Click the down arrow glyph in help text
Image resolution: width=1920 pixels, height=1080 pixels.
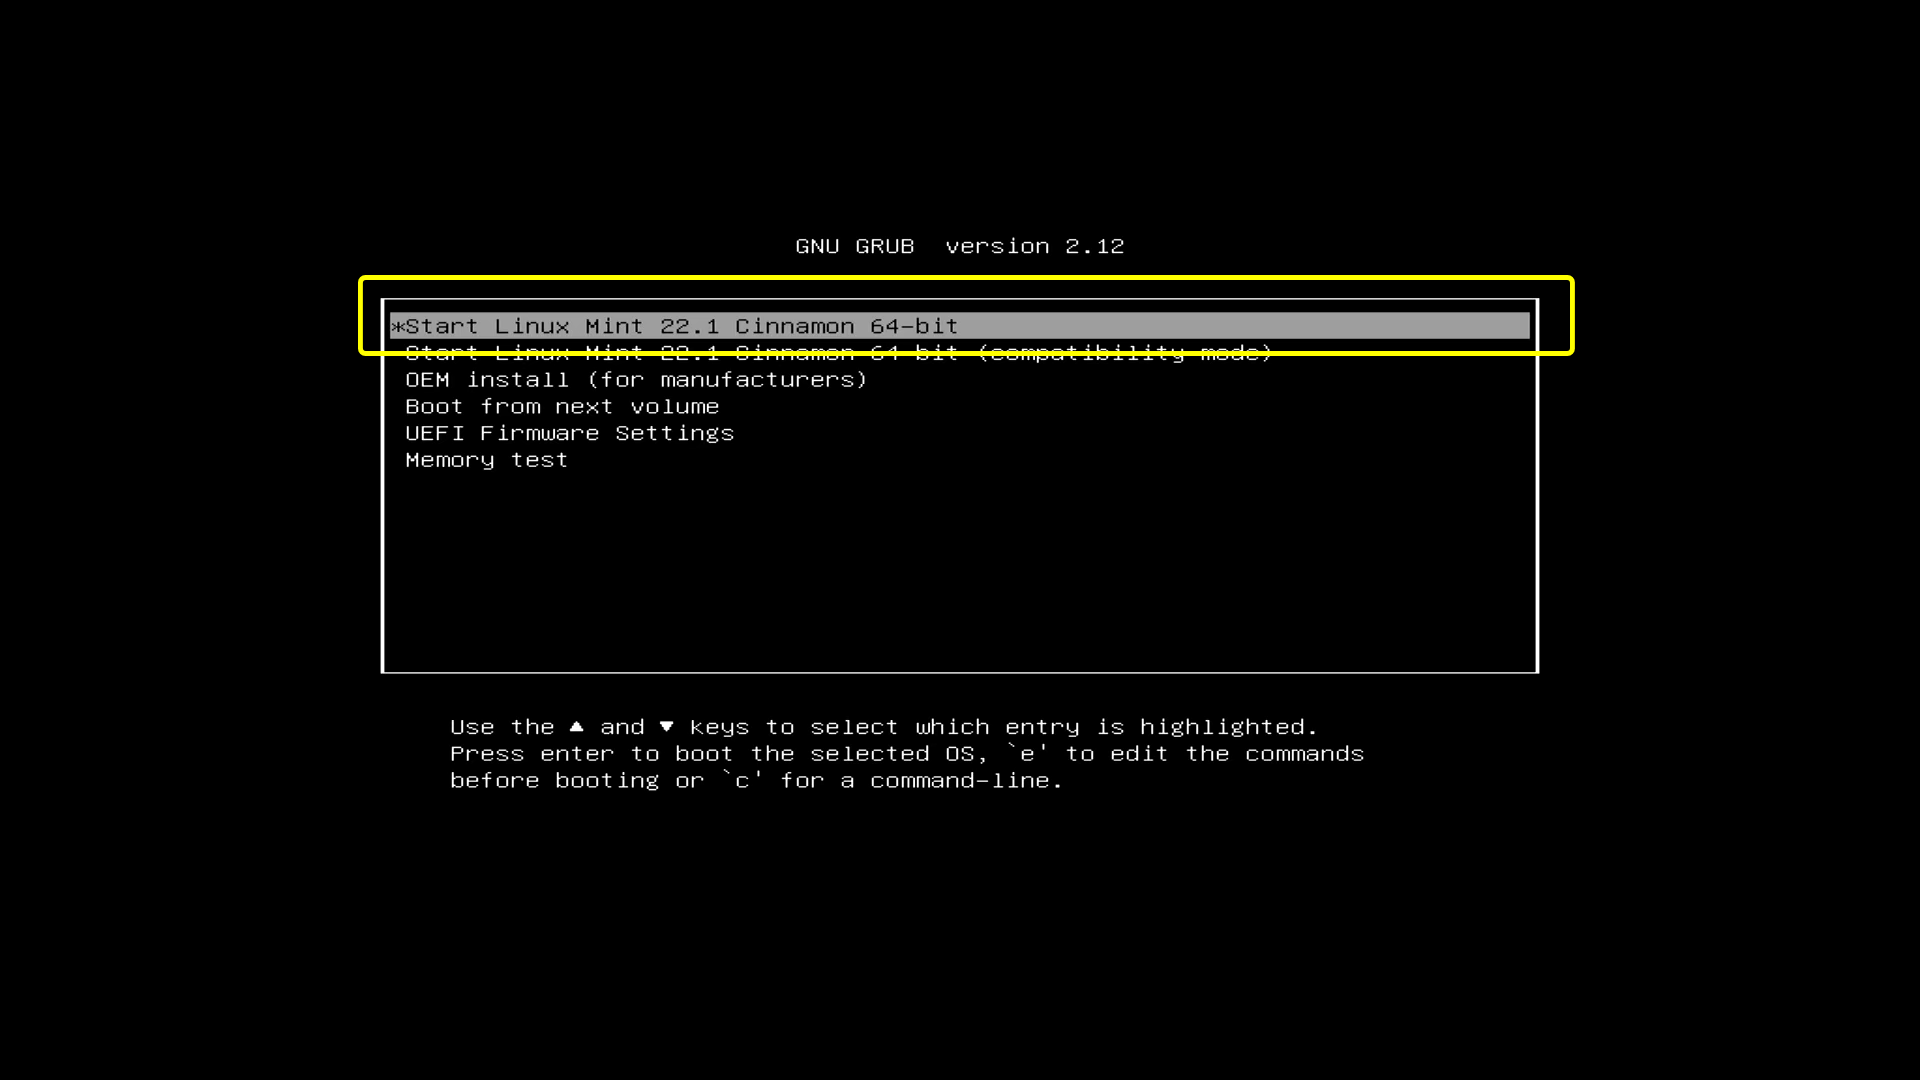coord(666,726)
